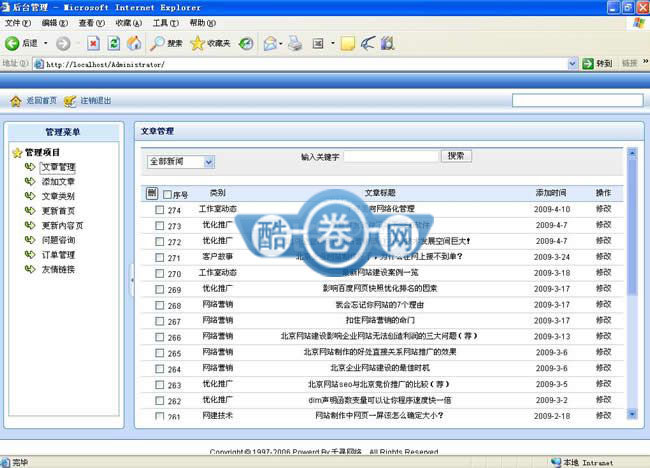This screenshot has height=468, width=650.
Task: Click the green arrow icon beside 订单管理
Action: [30, 255]
